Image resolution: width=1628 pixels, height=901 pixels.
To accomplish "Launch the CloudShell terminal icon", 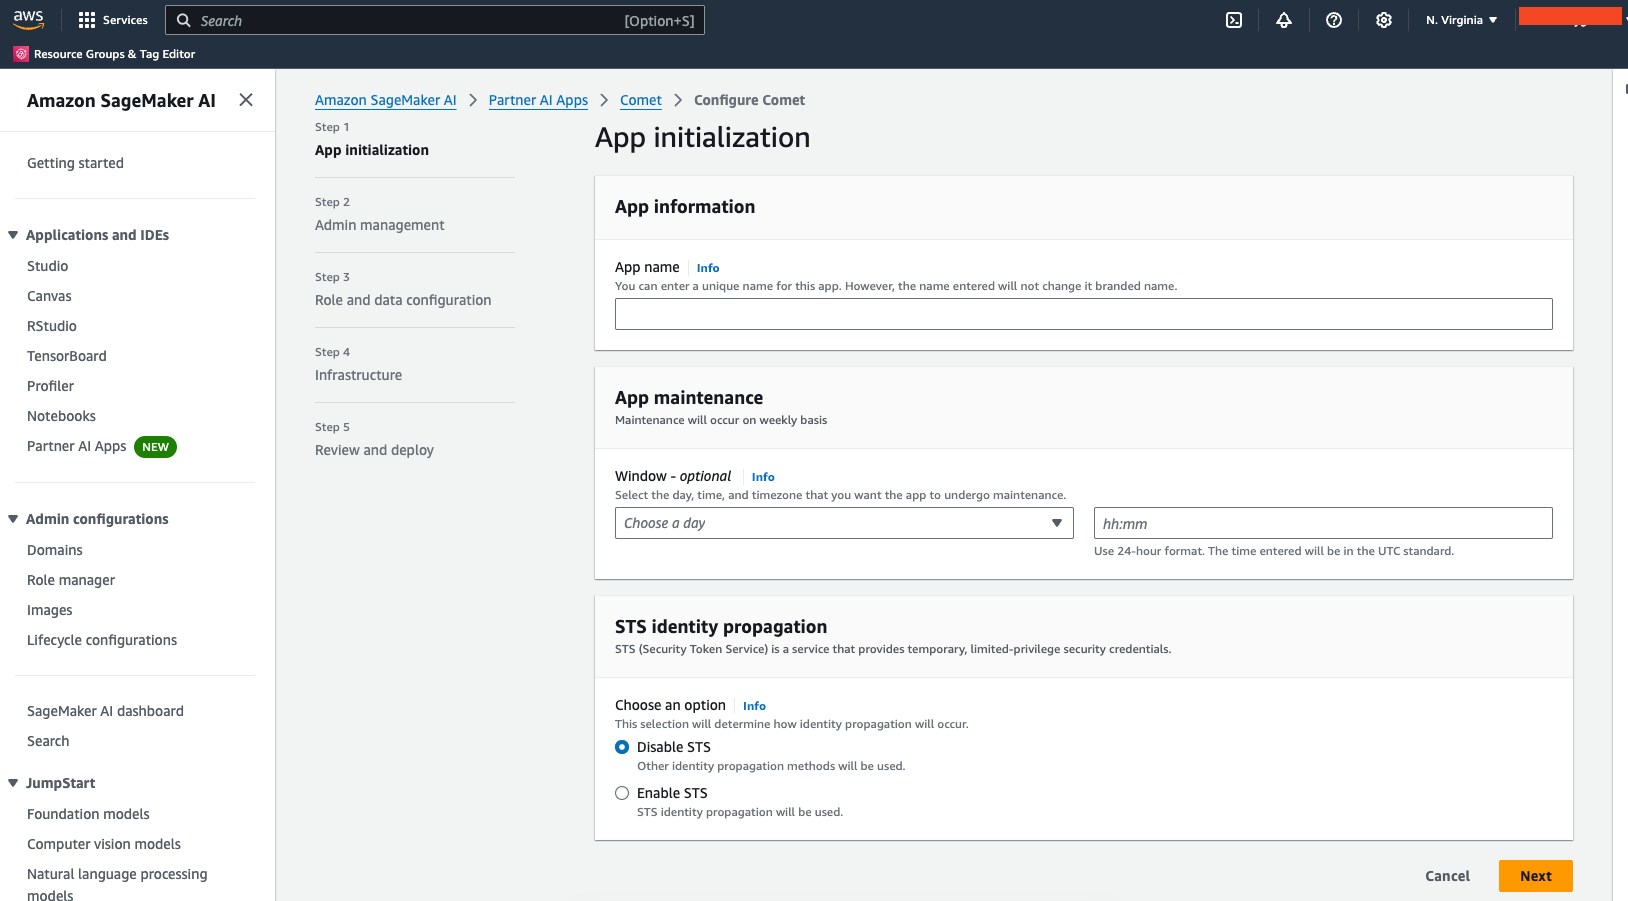I will pos(1234,20).
